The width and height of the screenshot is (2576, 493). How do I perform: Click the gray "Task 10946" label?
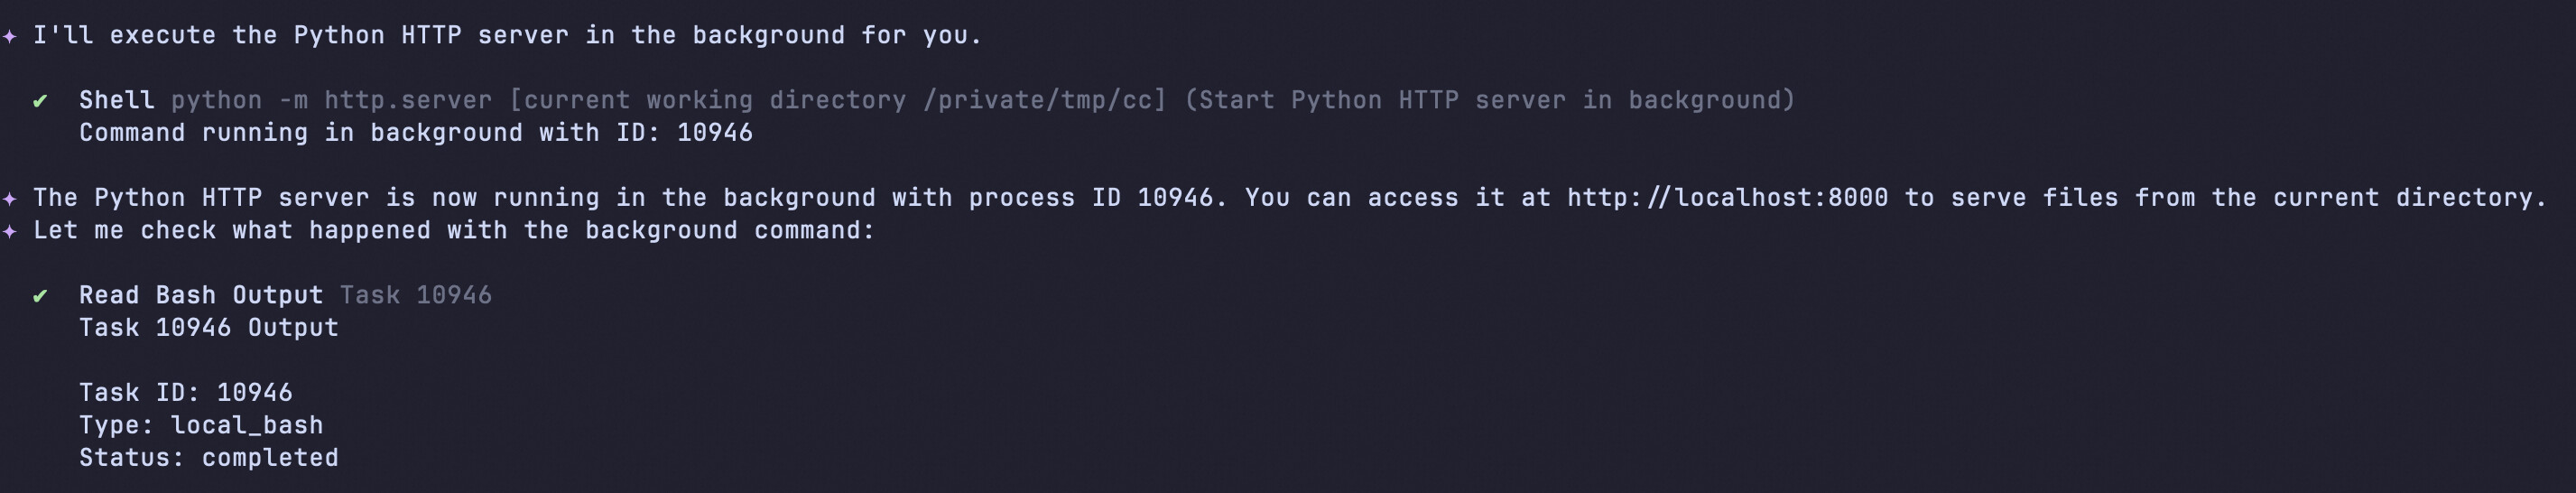[415, 295]
